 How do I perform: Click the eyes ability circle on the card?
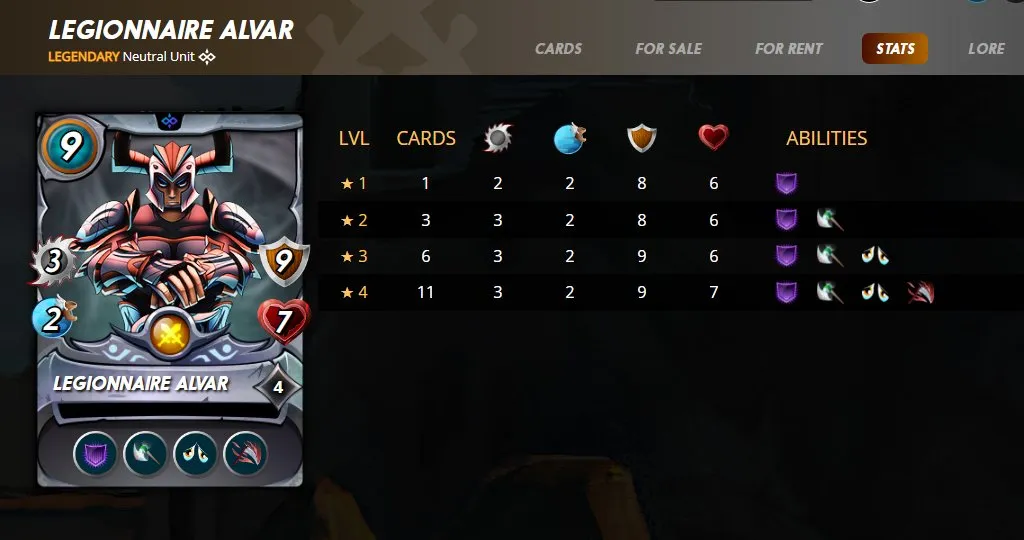(x=196, y=453)
